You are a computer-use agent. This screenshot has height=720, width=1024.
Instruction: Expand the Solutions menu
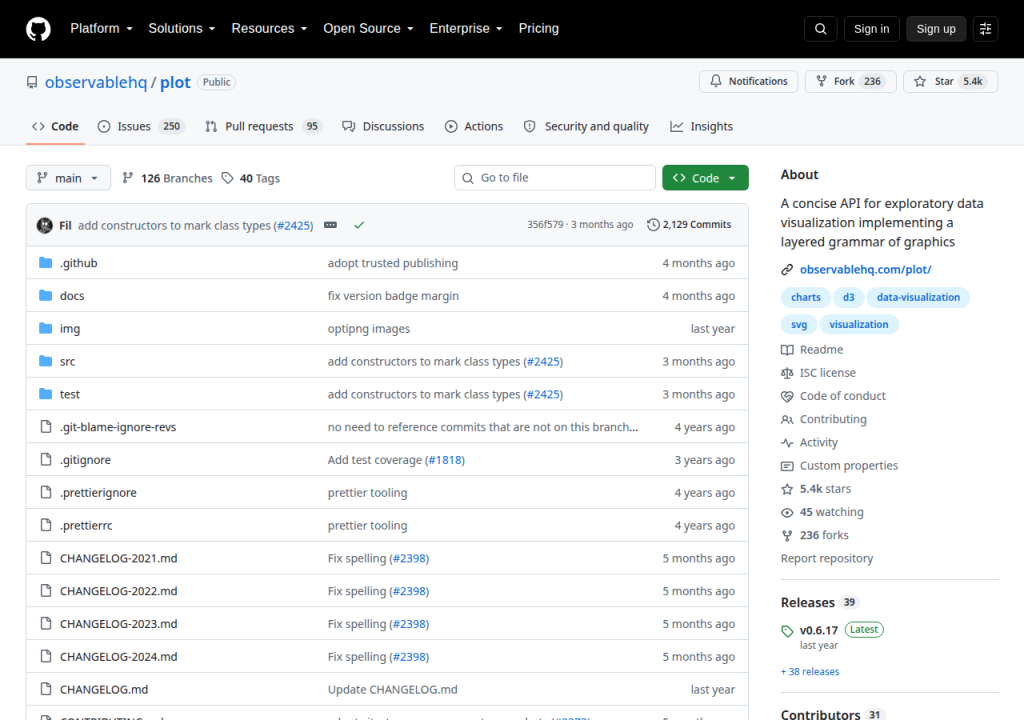point(182,29)
